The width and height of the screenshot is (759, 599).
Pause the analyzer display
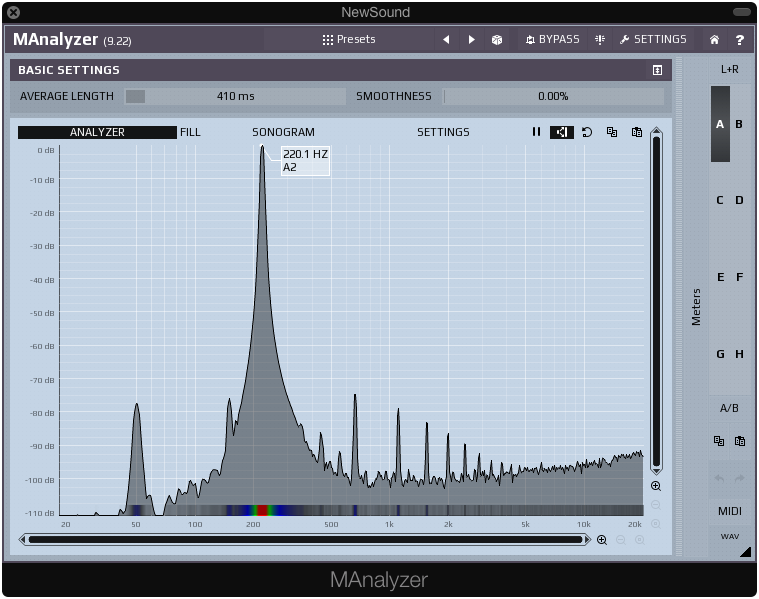pos(536,132)
